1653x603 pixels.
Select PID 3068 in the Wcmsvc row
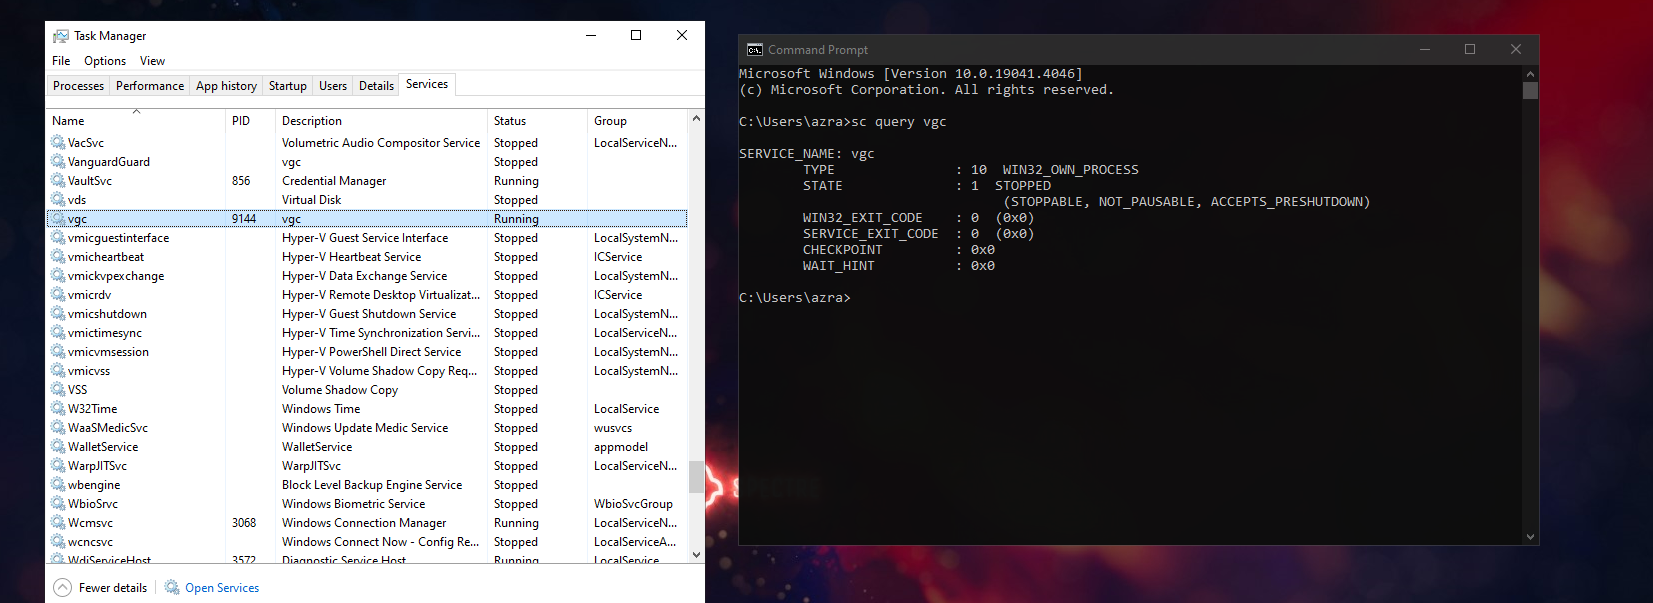[244, 523]
